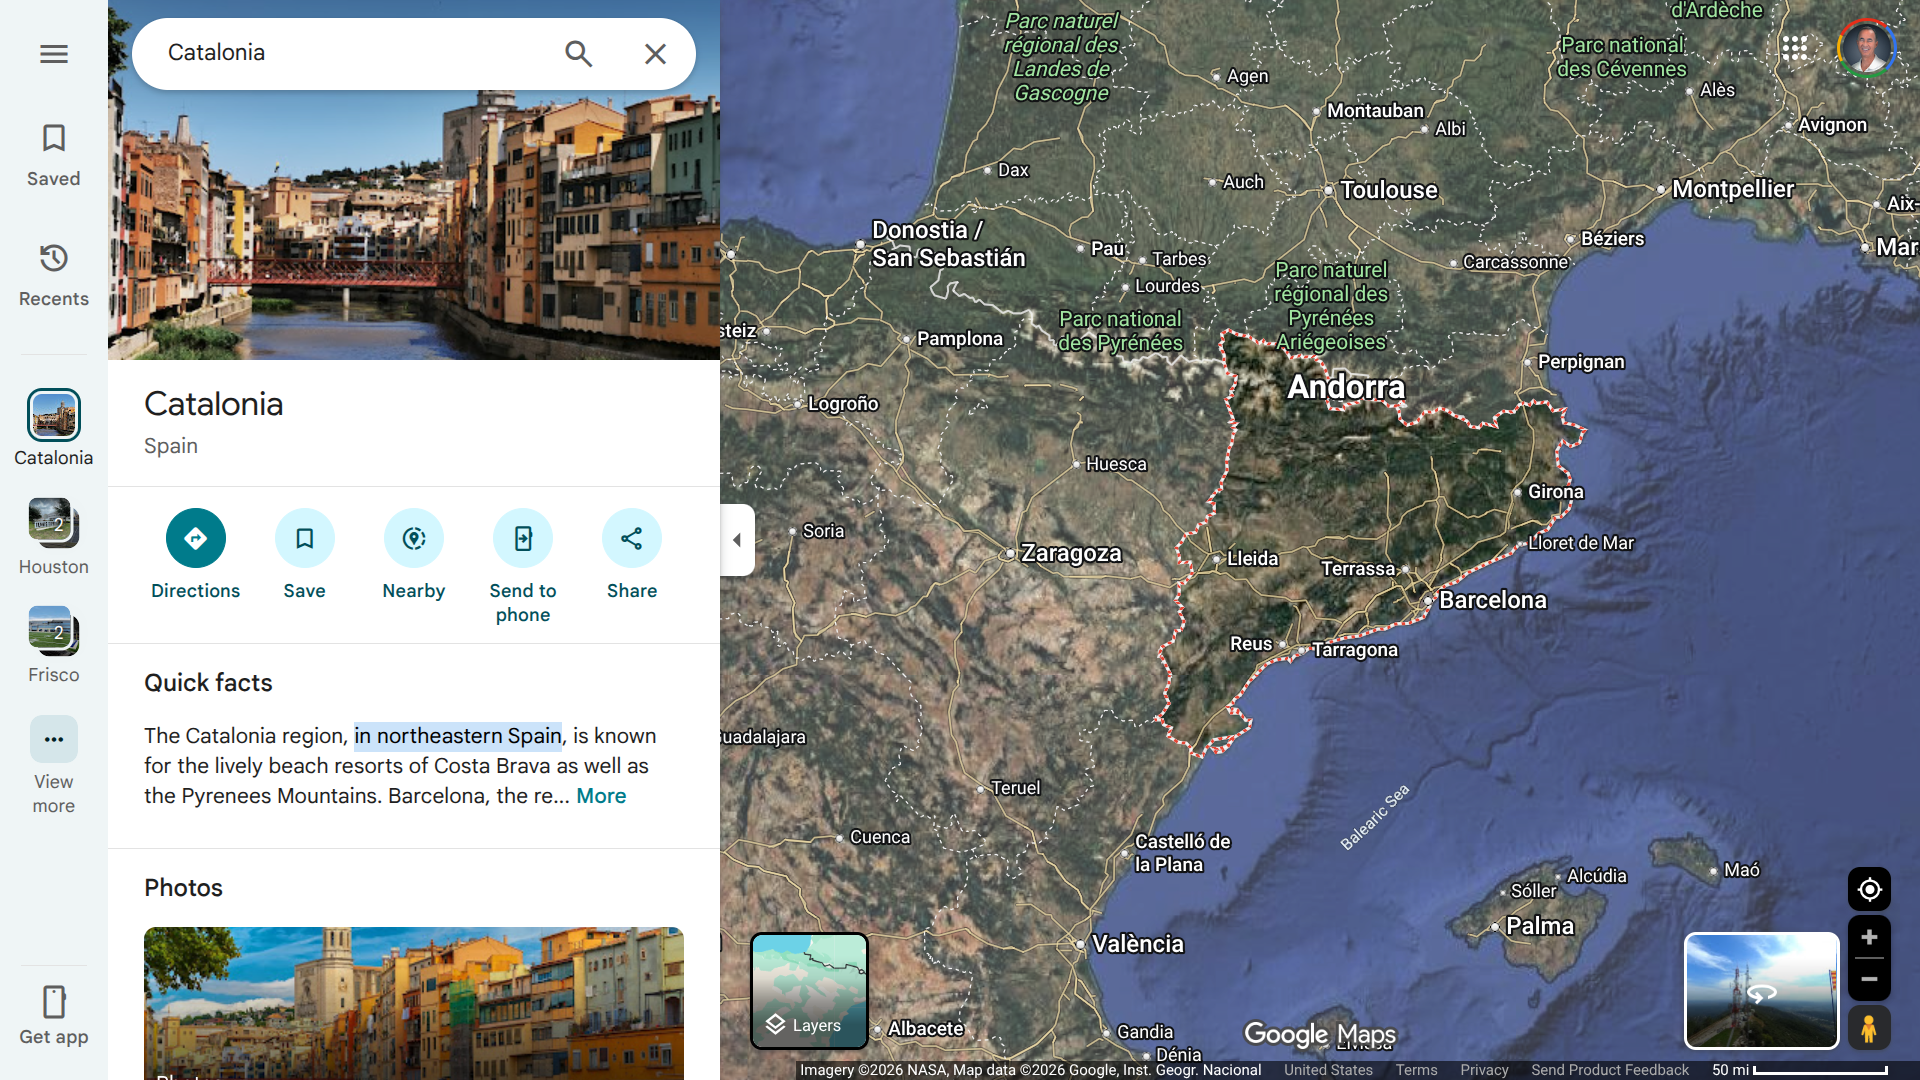Toggle the Layers map type
Viewport: 1920px width, 1080px height.
809,991
